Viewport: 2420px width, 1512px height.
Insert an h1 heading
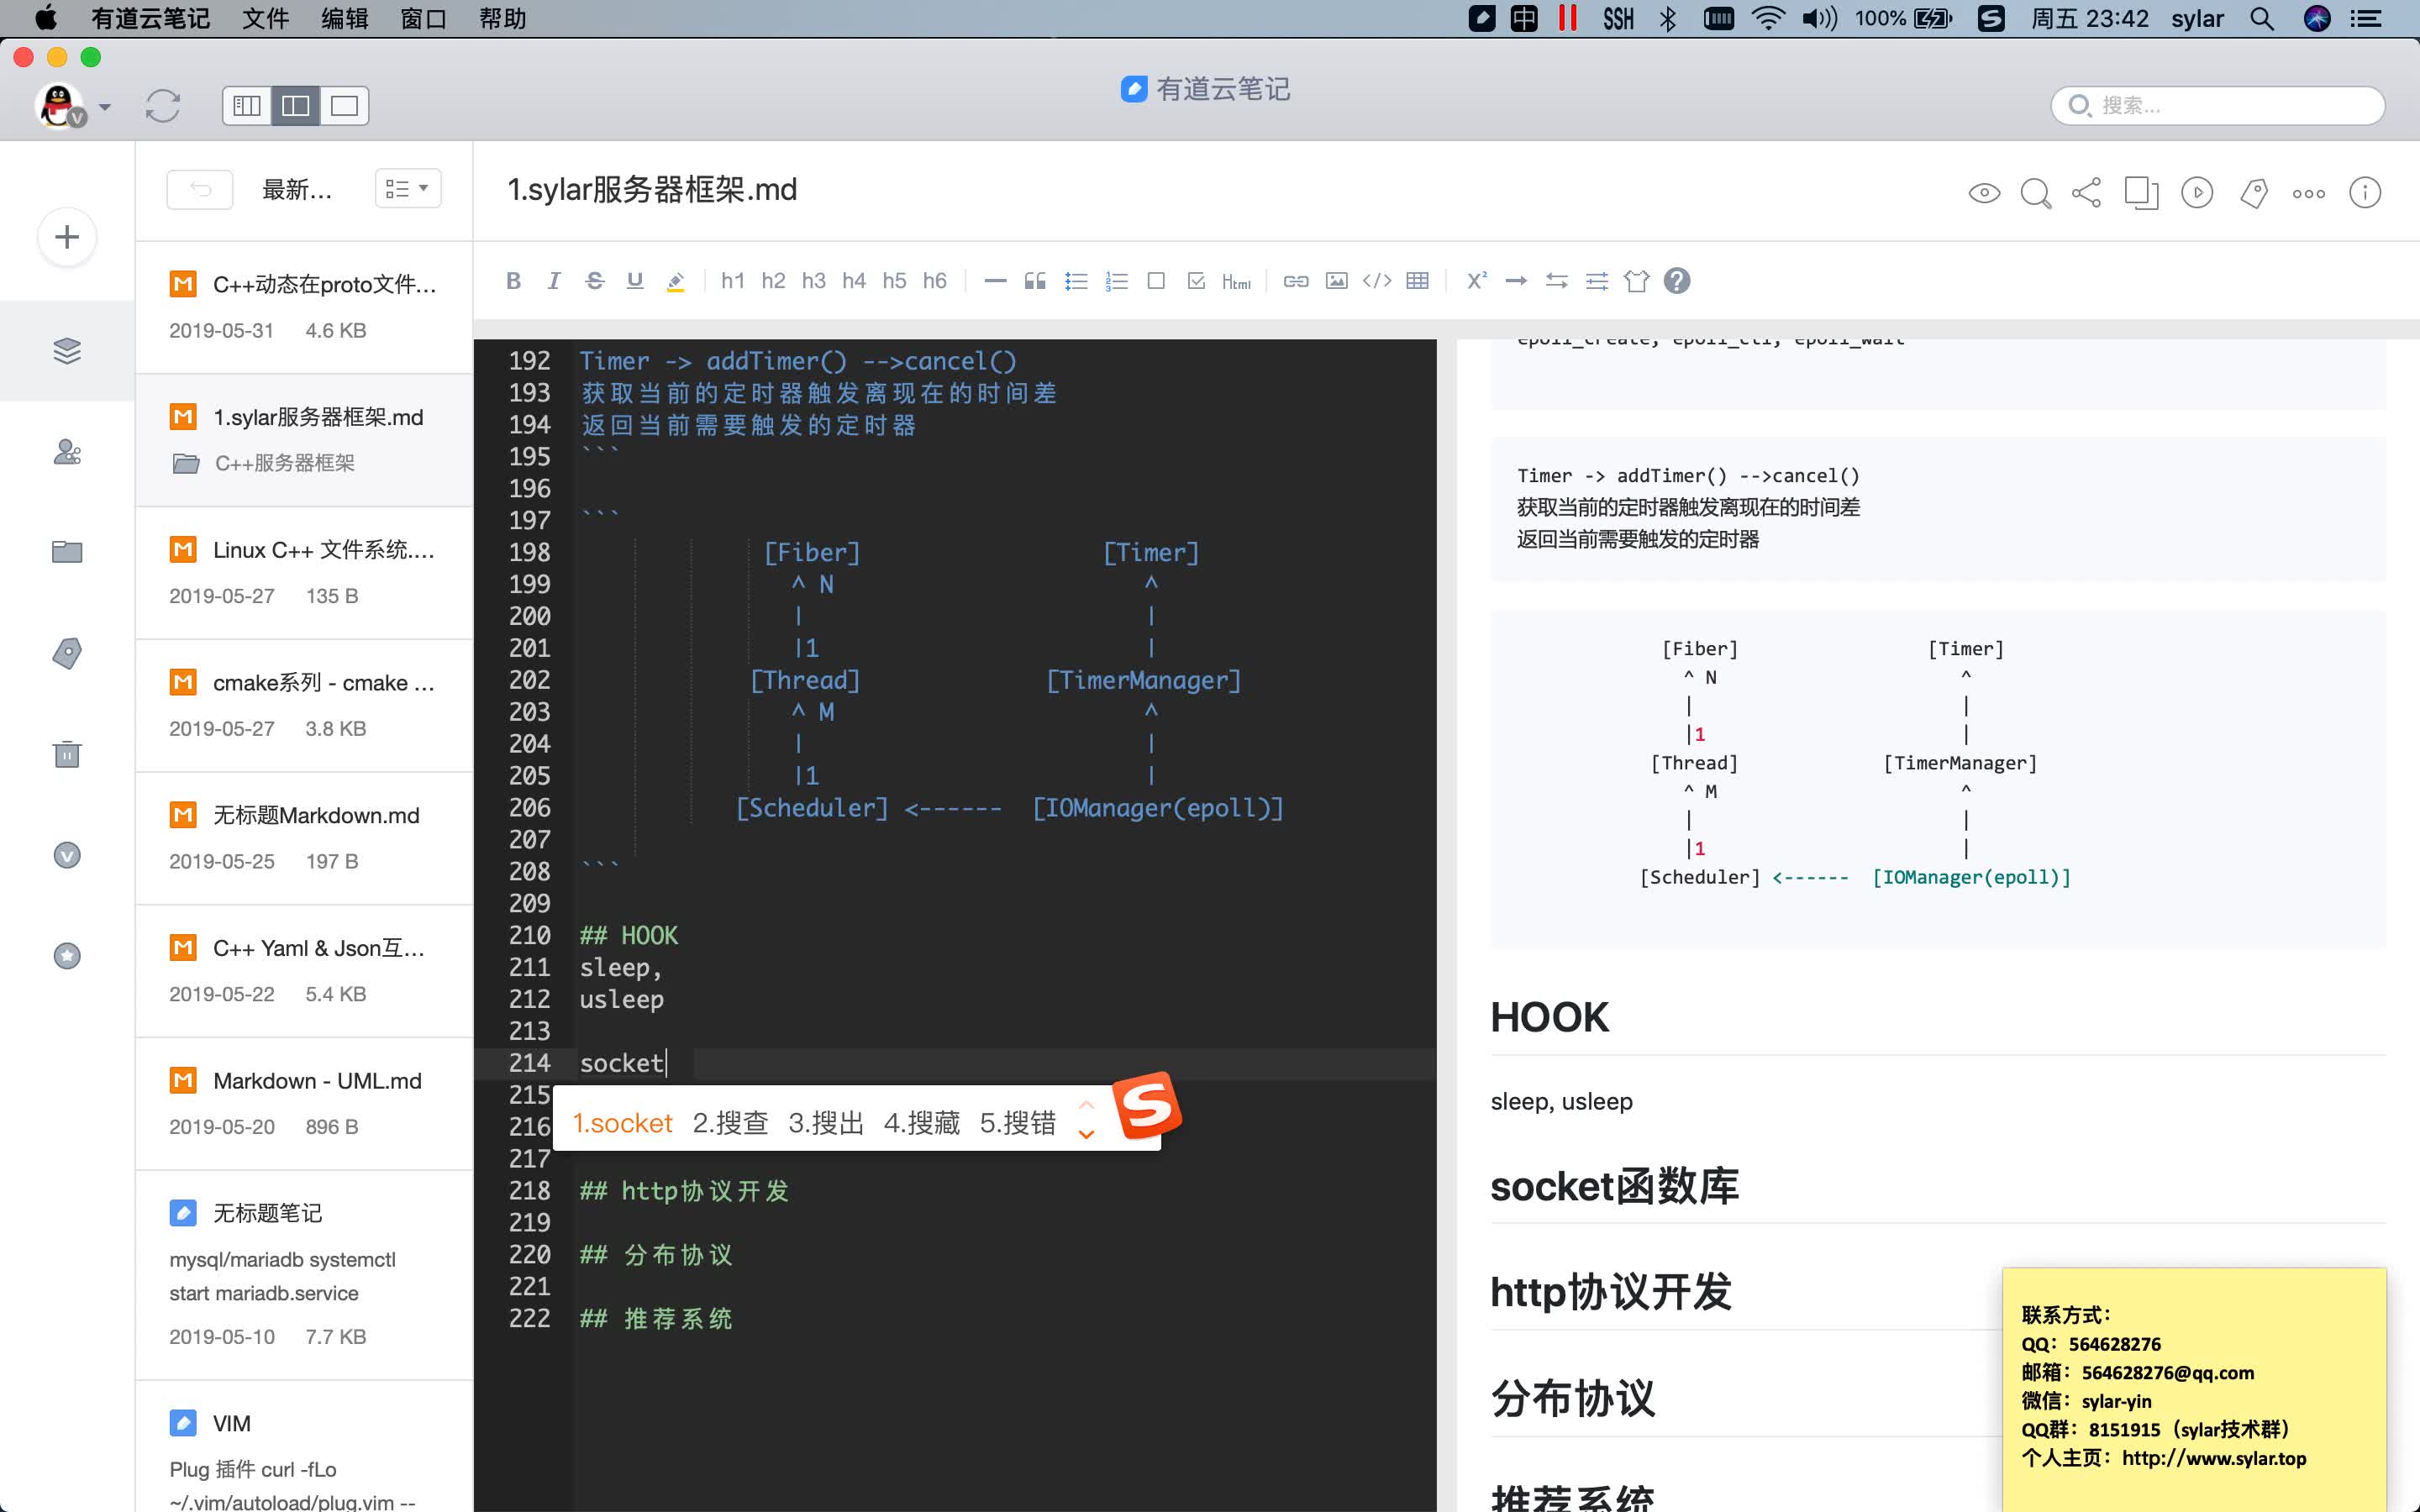(733, 281)
